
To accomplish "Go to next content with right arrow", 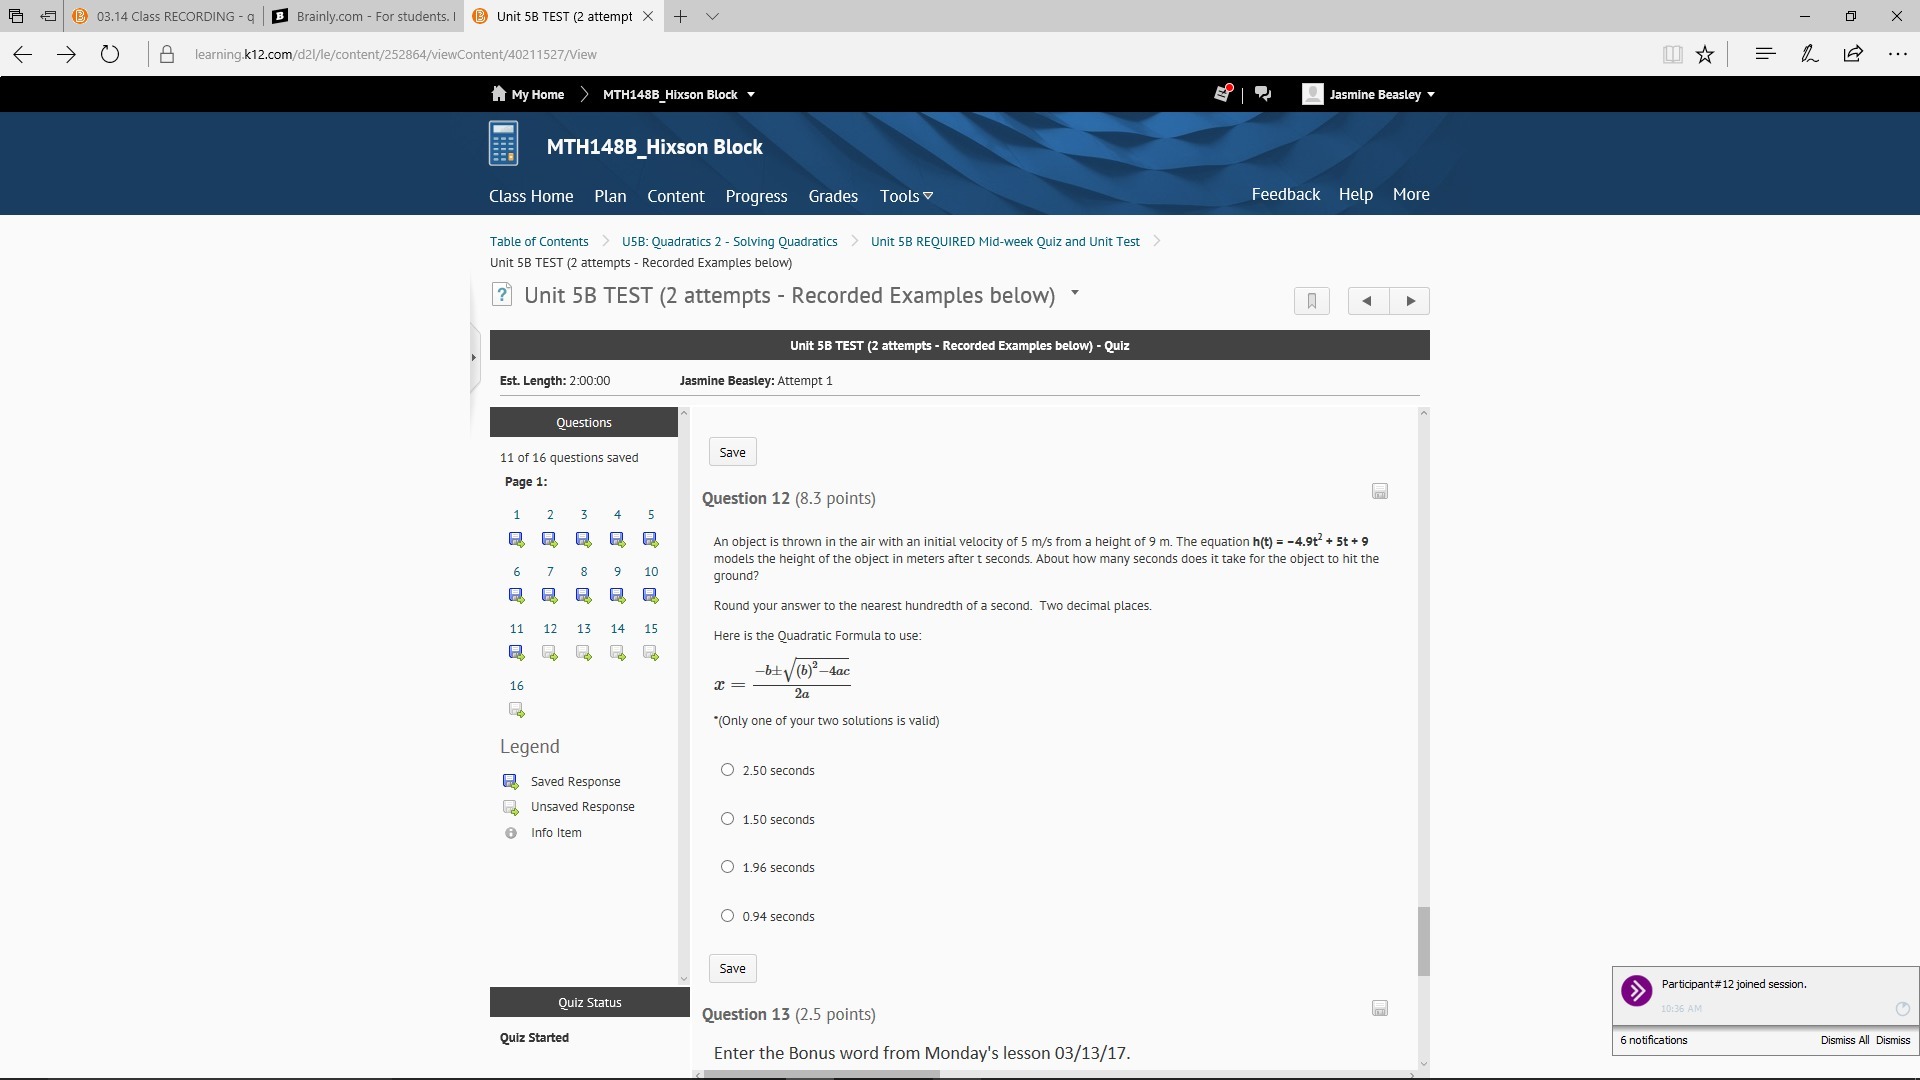I will coord(1410,301).
